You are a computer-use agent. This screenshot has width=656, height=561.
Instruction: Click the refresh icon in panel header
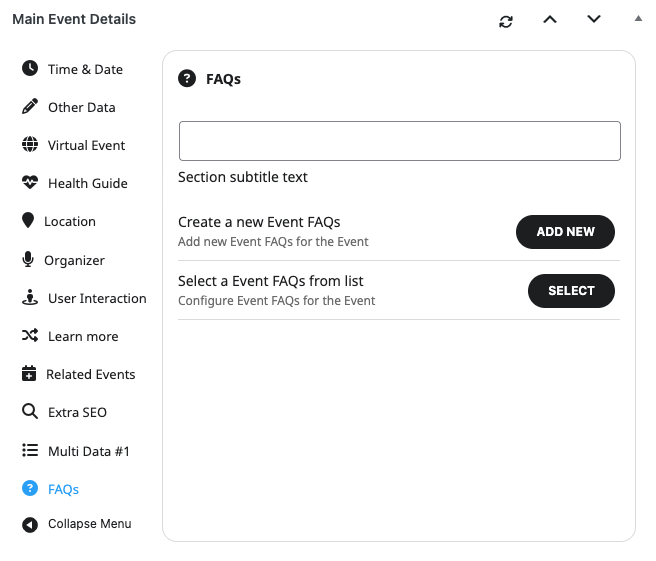pos(506,20)
